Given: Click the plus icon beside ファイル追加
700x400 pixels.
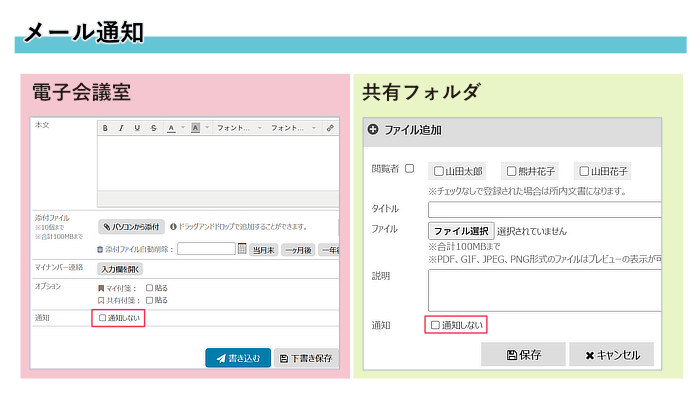Looking at the screenshot, I should [x=374, y=129].
